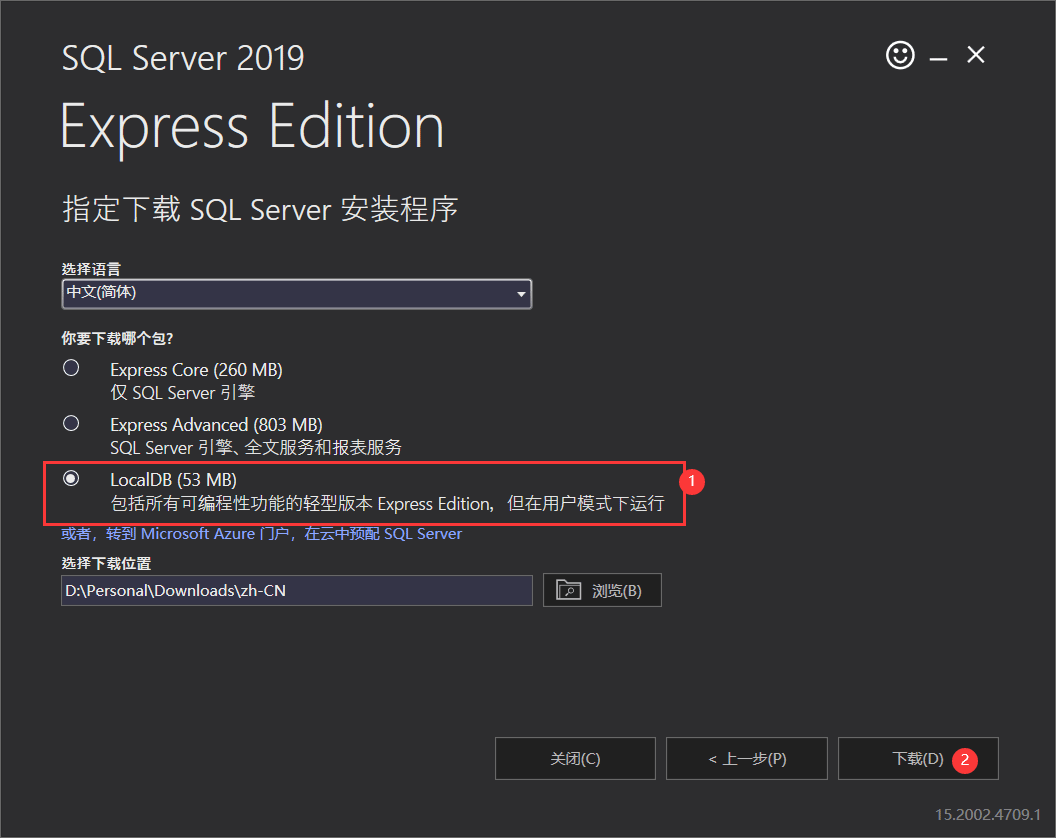The height and width of the screenshot is (838, 1056).
Task: Select the Express Core (260 MB) radio button
Action: tap(71, 368)
